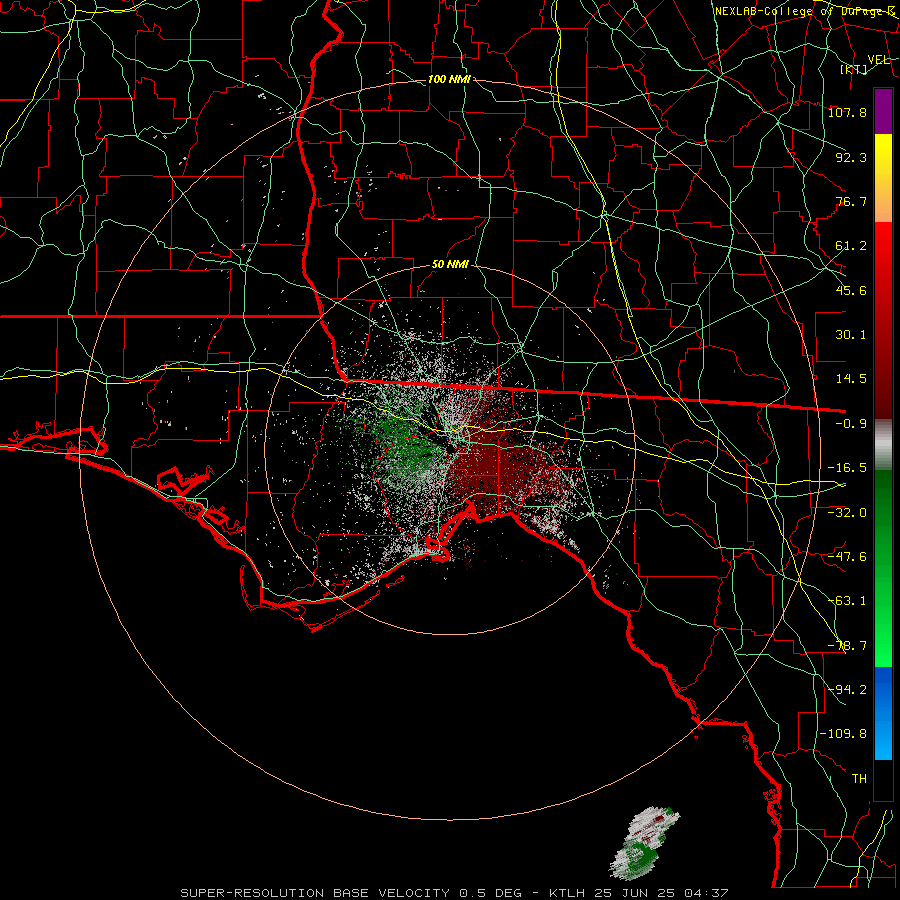
Task: Click the VEL heading above the scale
Action: (878, 60)
